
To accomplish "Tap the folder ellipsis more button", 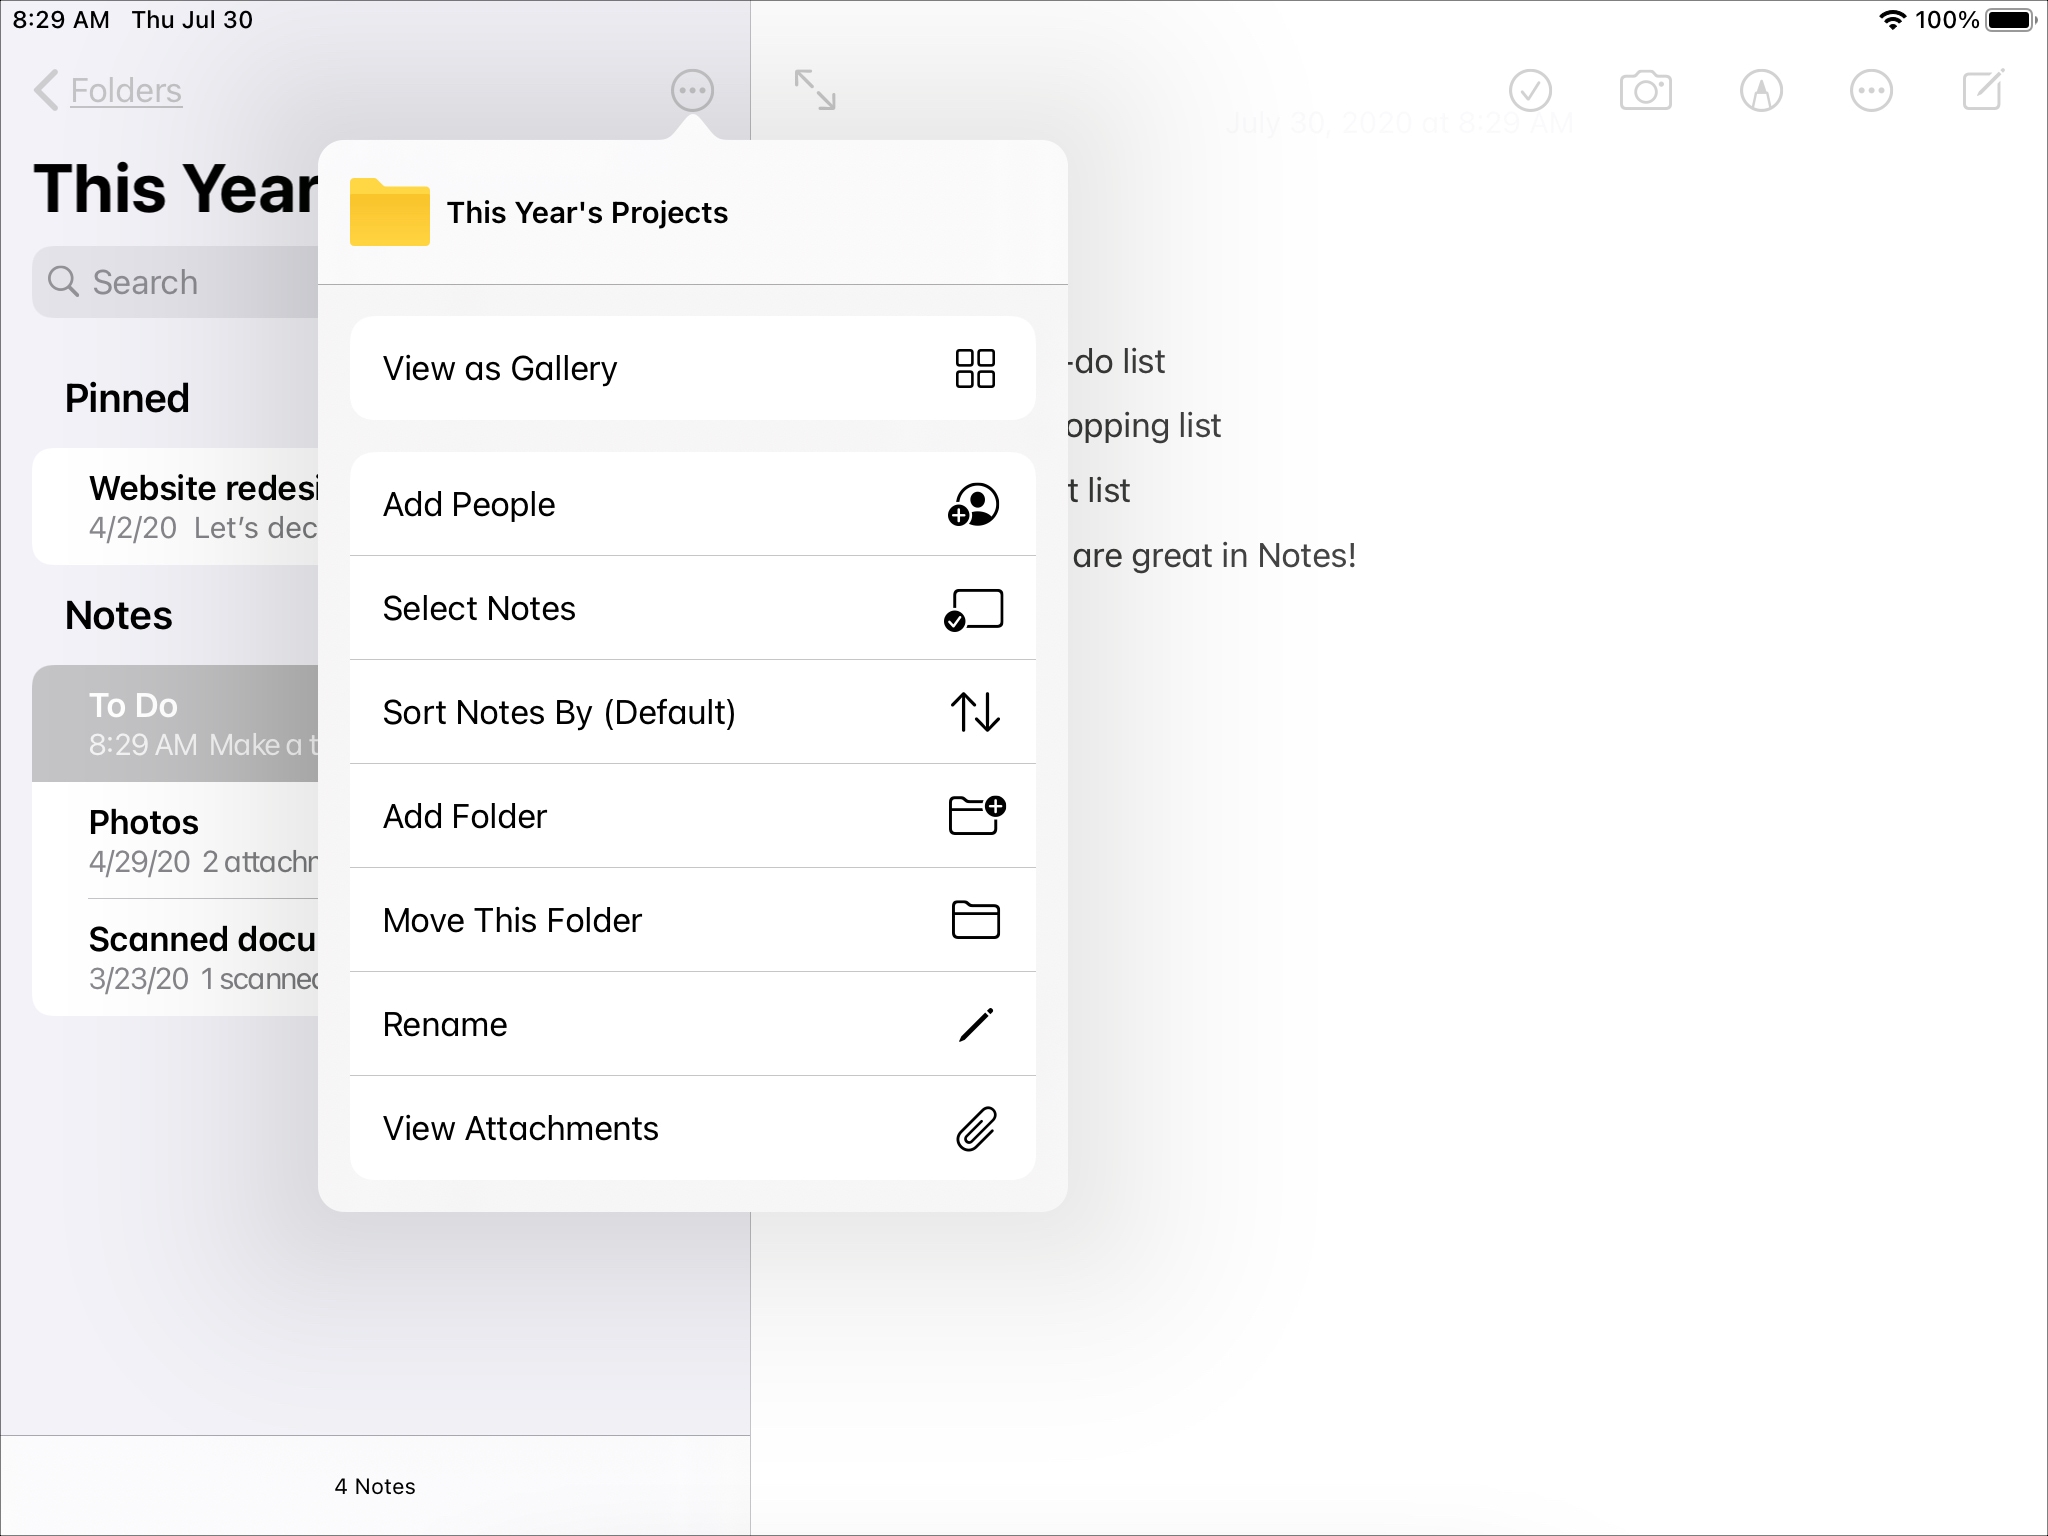I will click(692, 91).
